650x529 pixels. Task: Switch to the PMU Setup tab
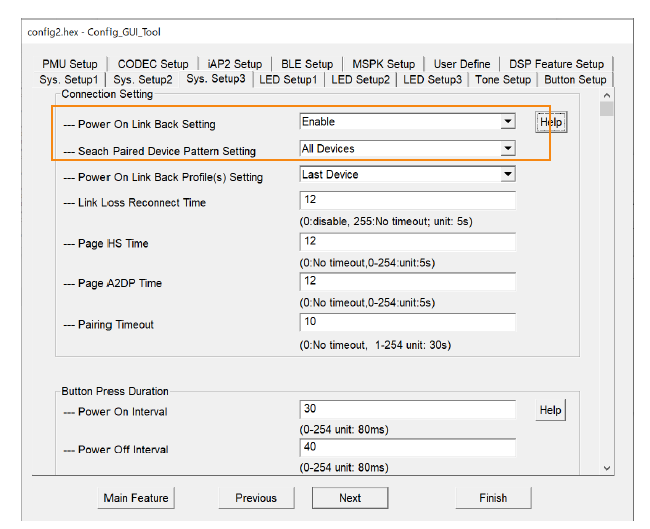(x=70, y=64)
